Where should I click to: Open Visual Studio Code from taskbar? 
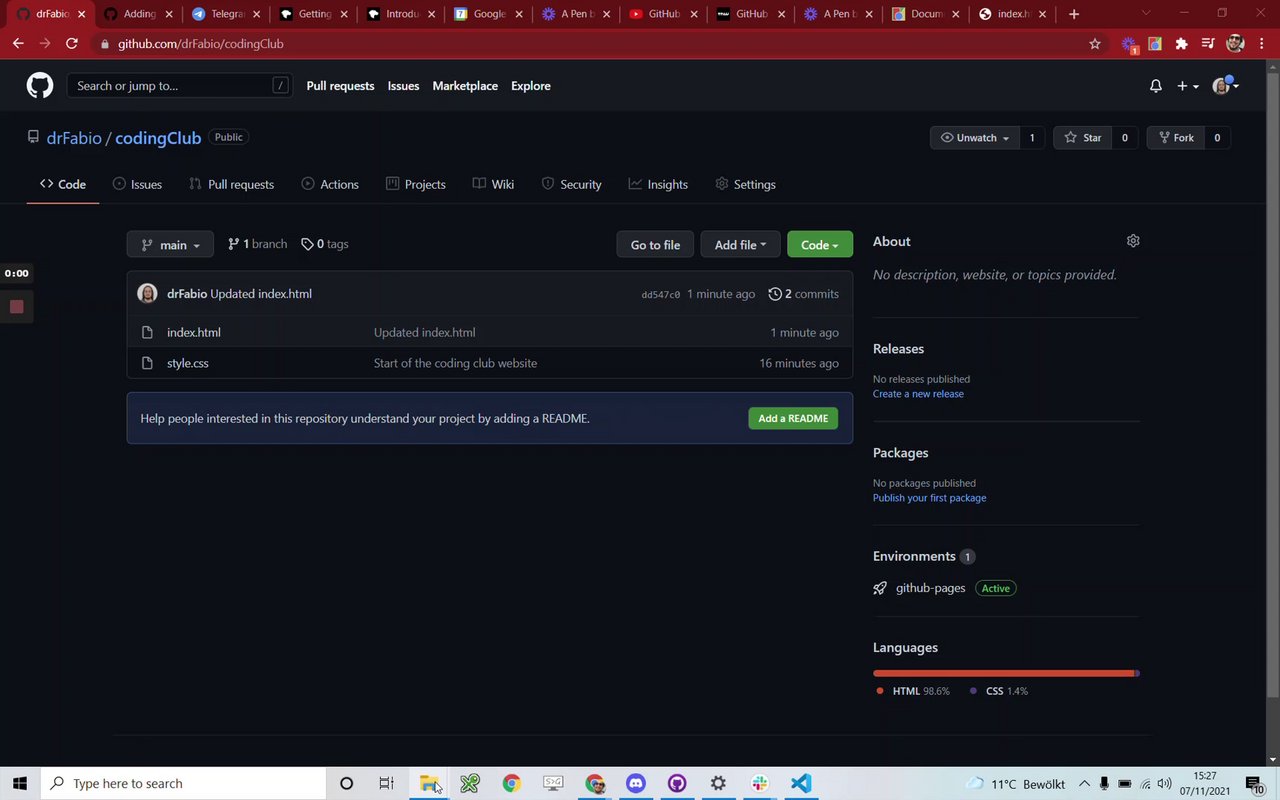click(x=801, y=783)
